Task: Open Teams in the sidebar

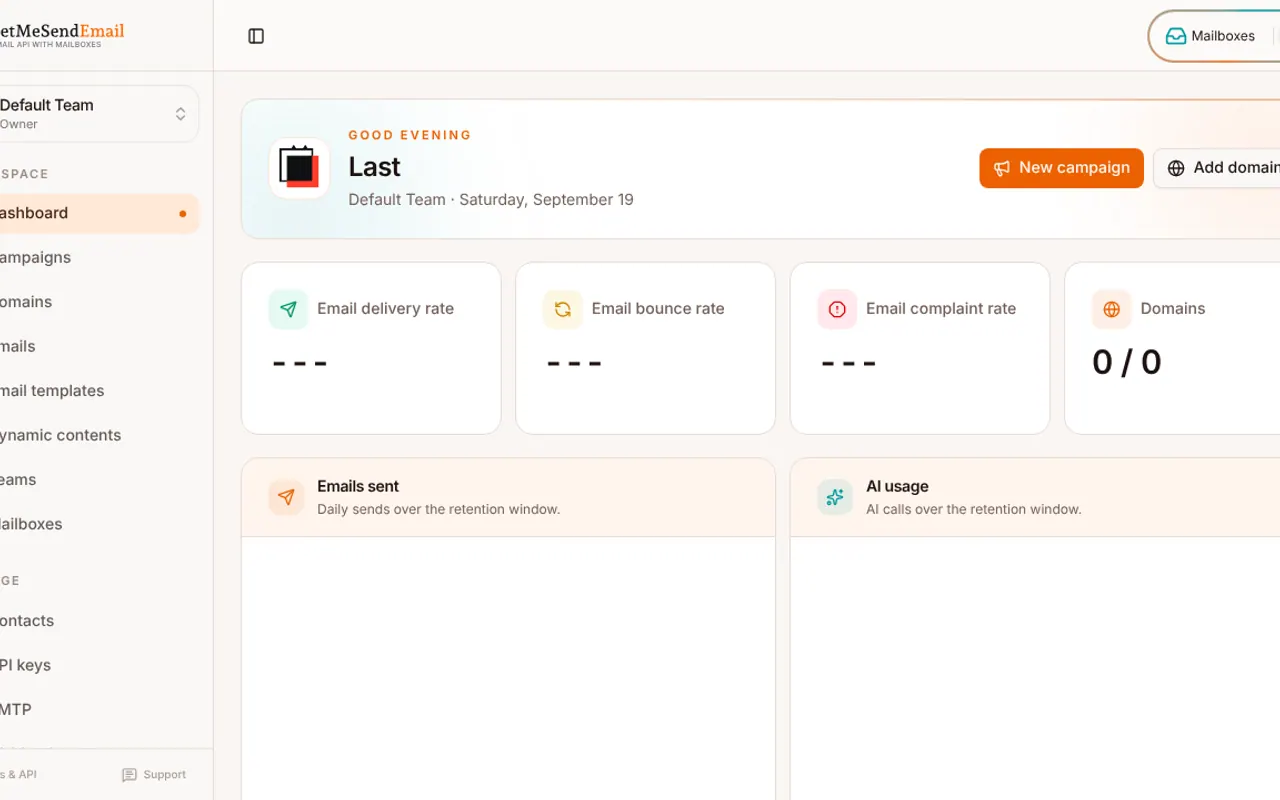Action: [97, 480]
